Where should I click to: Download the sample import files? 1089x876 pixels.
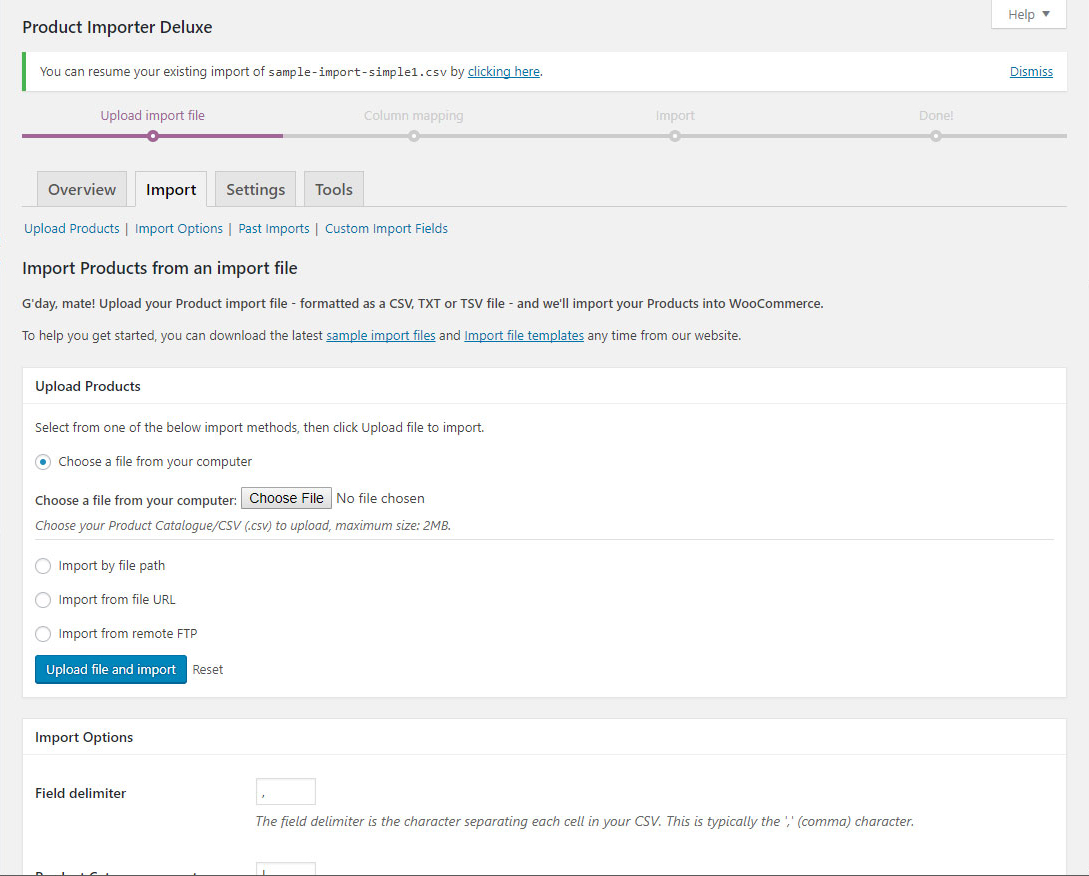coord(380,336)
